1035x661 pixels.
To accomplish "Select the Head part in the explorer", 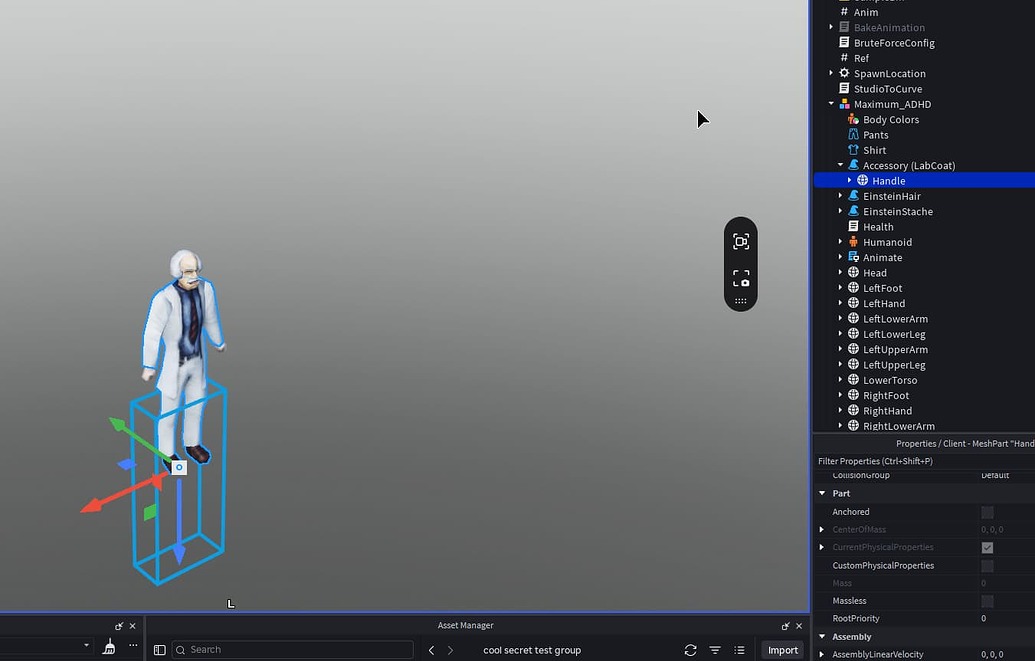I will 875,273.
